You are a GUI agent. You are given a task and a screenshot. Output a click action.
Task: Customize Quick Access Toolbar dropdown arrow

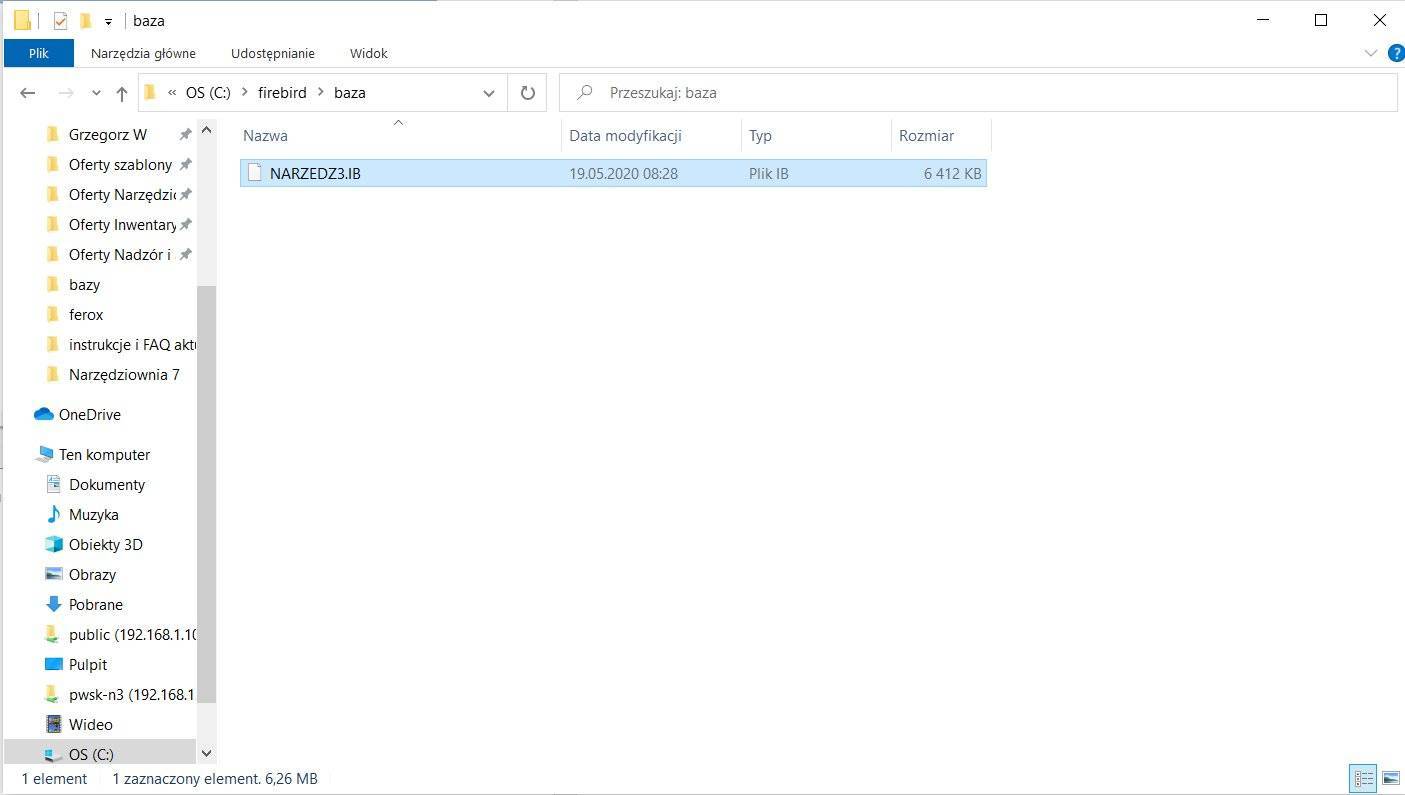(x=108, y=21)
